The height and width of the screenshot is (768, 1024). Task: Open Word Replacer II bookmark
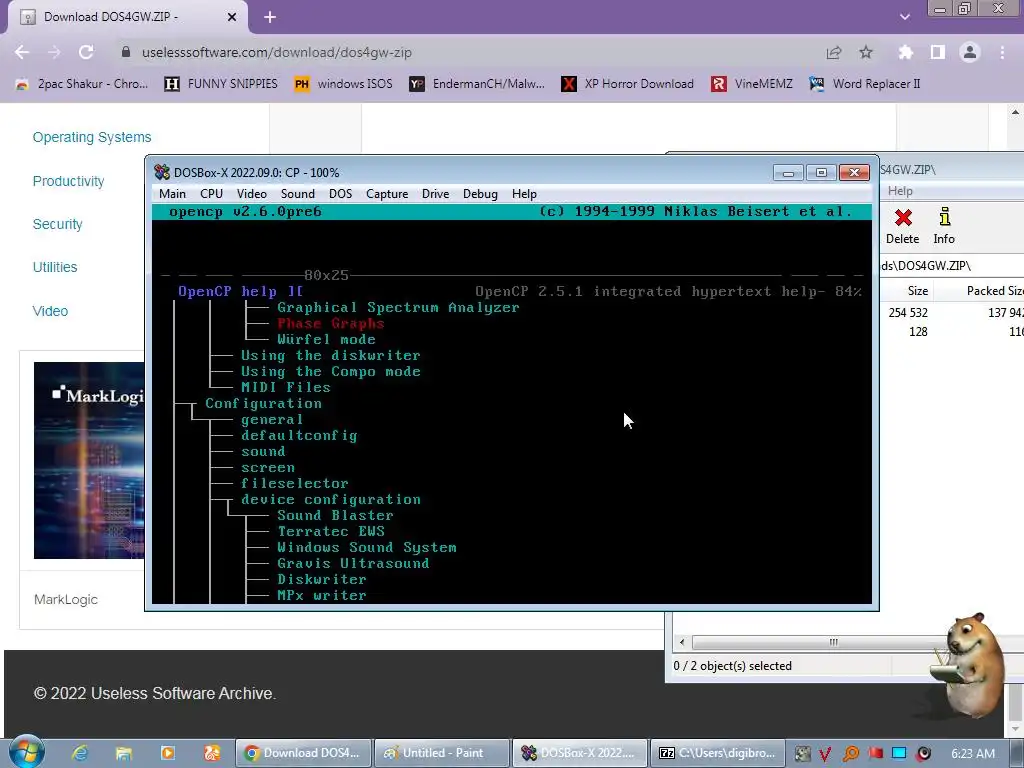865,84
